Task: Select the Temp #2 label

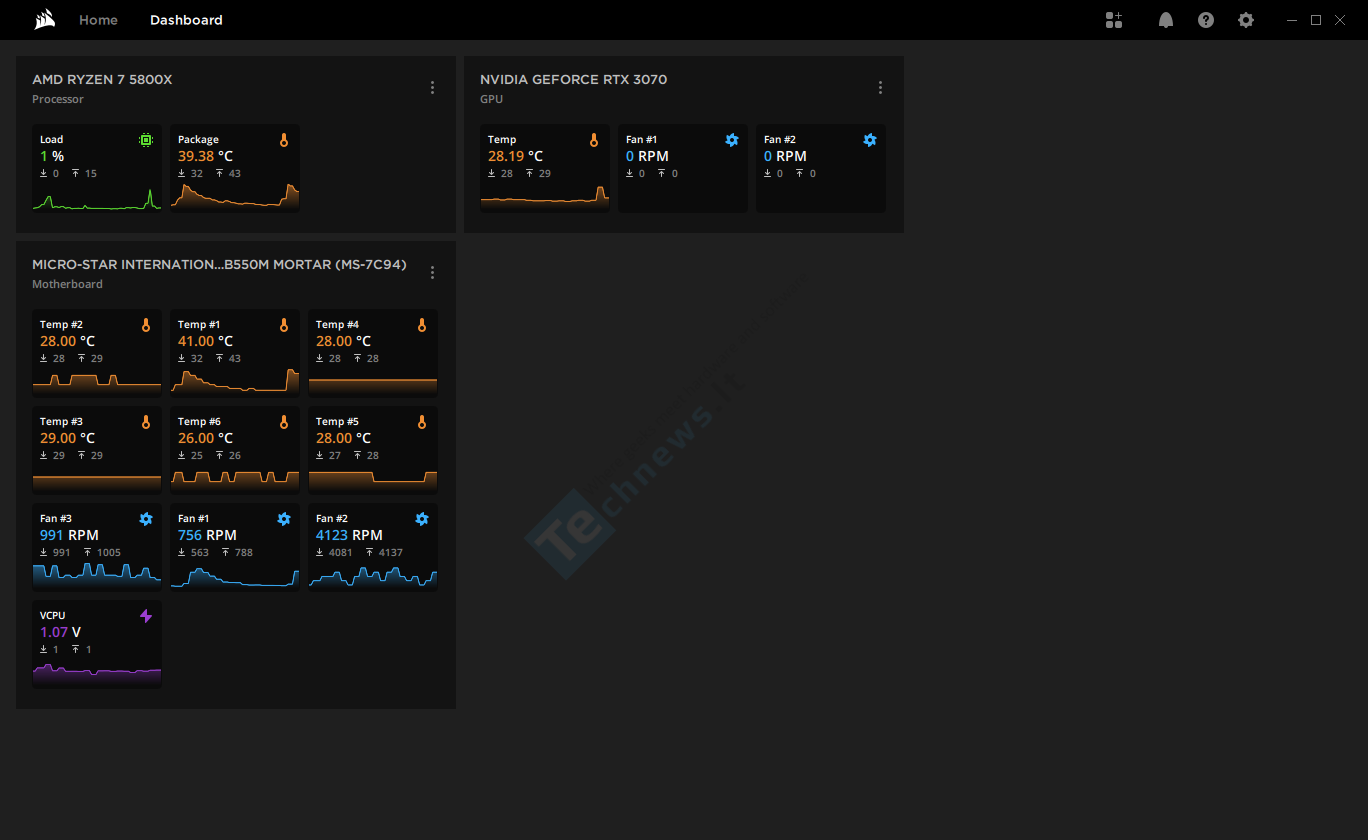Action: (61, 325)
